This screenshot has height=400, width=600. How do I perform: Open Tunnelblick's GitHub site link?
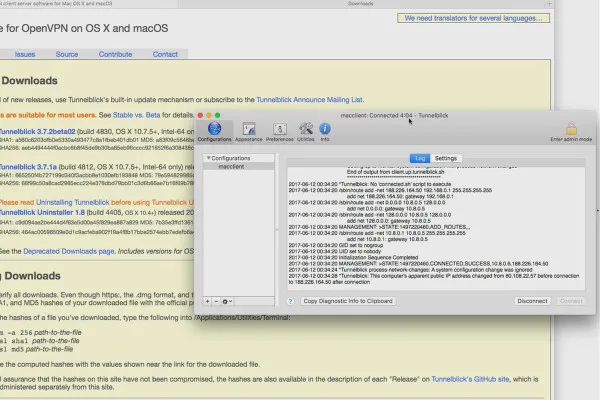(470, 379)
